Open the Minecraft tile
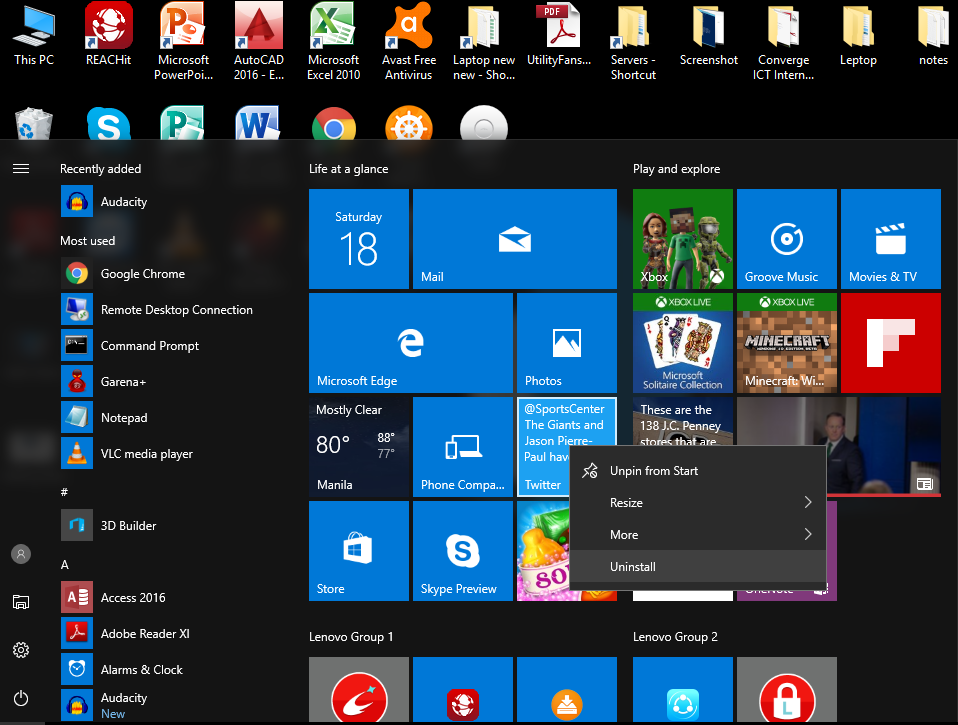This screenshot has width=958, height=725. pyautogui.click(x=786, y=343)
